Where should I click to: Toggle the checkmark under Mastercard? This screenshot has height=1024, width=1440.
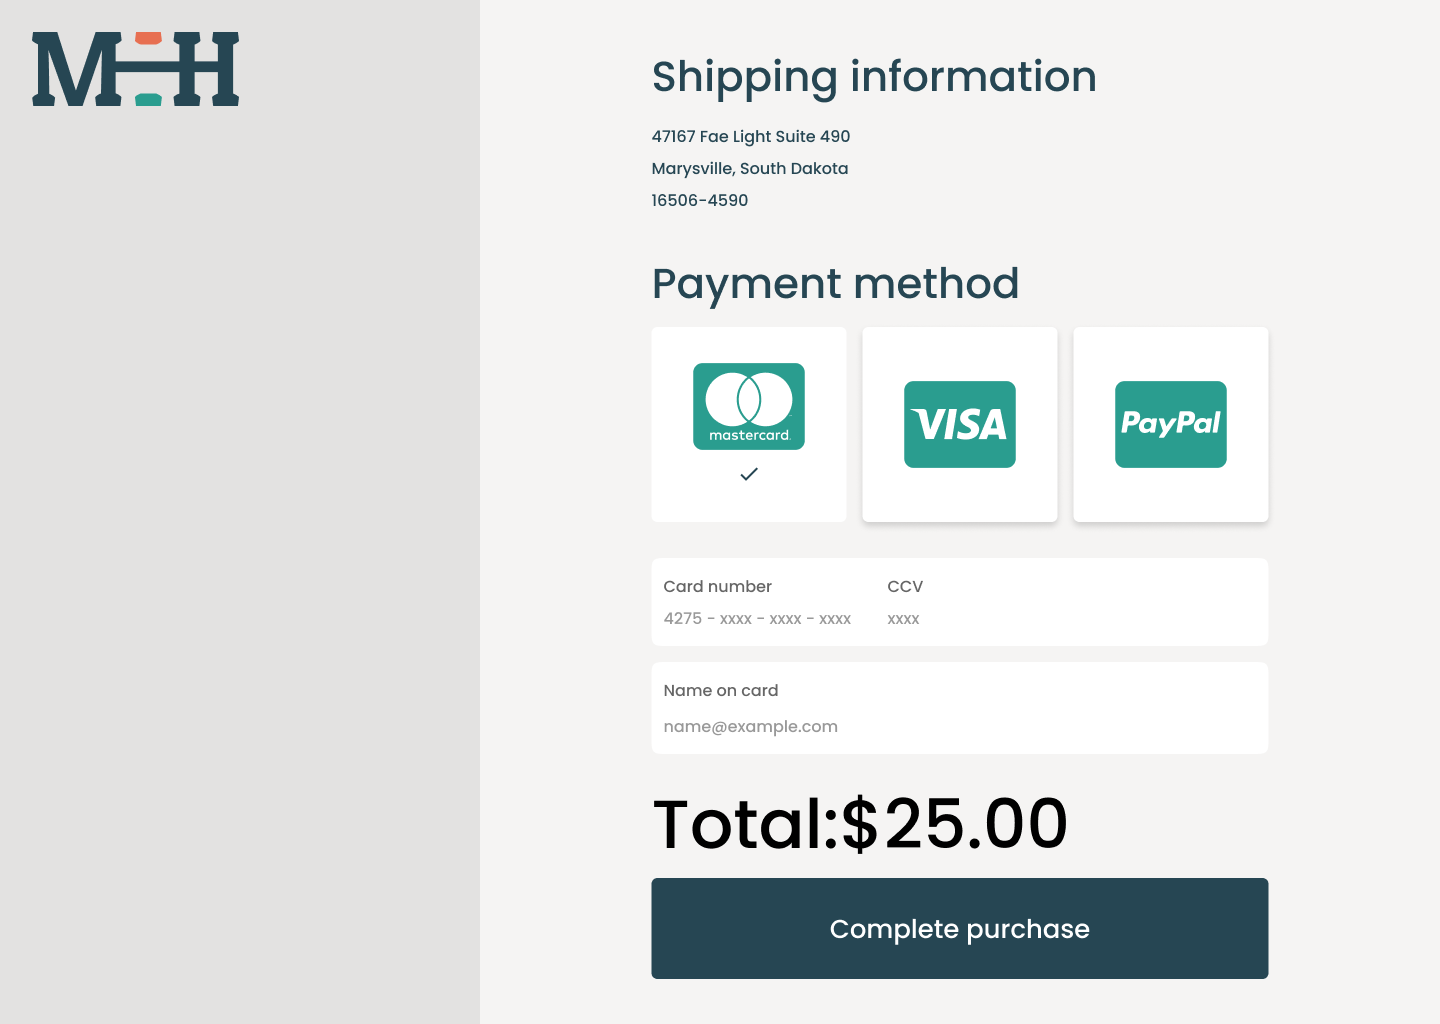click(x=748, y=475)
